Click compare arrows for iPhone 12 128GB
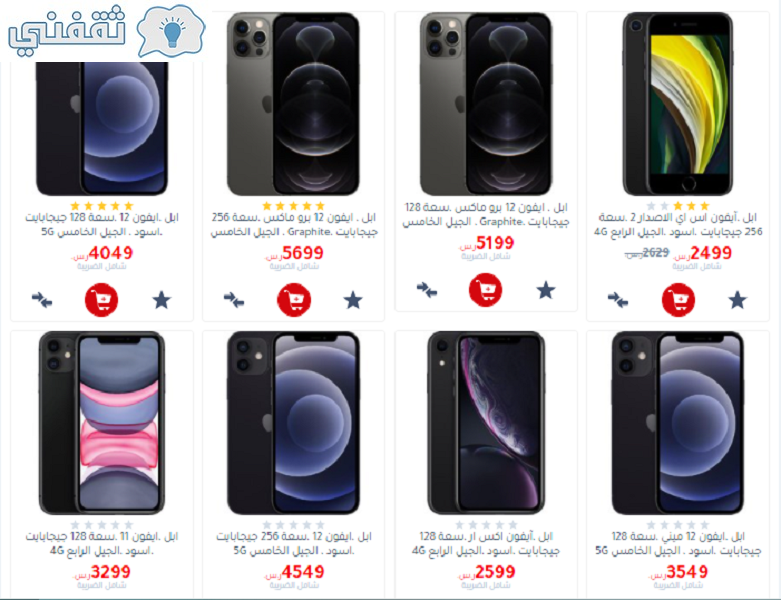The height and width of the screenshot is (600, 781). tap(42, 300)
